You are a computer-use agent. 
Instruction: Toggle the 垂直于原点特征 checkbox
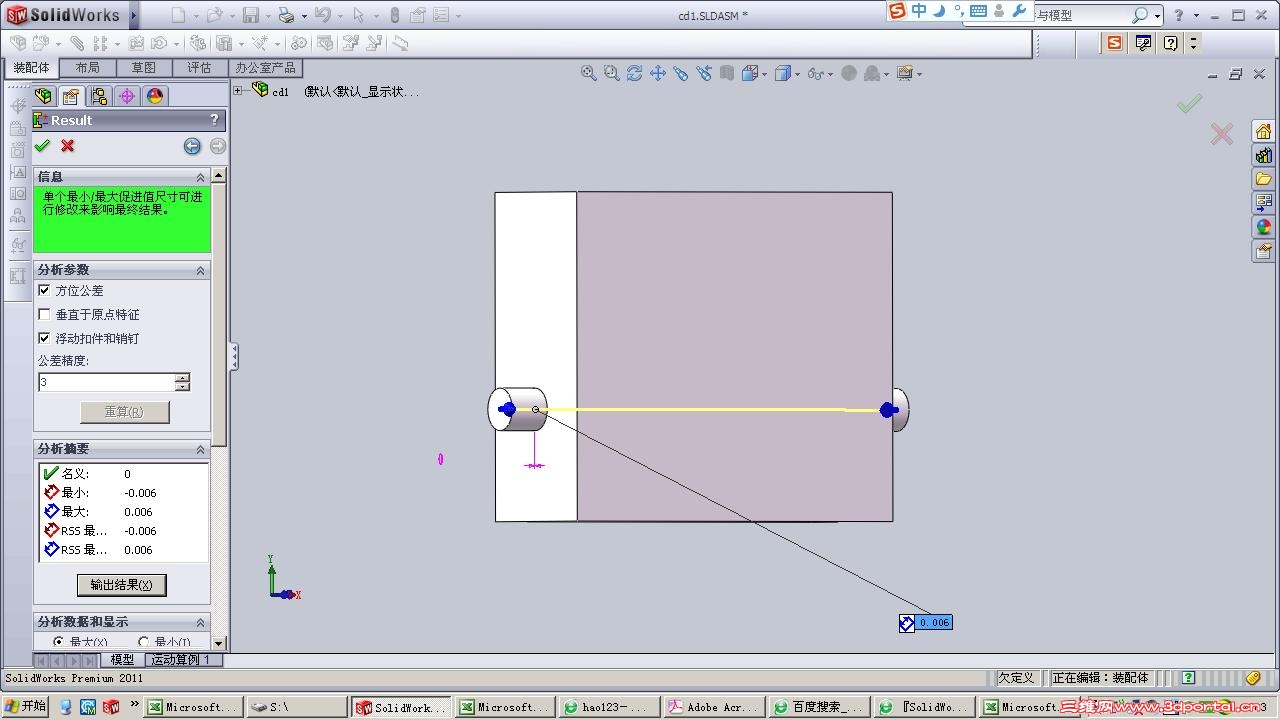click(44, 314)
